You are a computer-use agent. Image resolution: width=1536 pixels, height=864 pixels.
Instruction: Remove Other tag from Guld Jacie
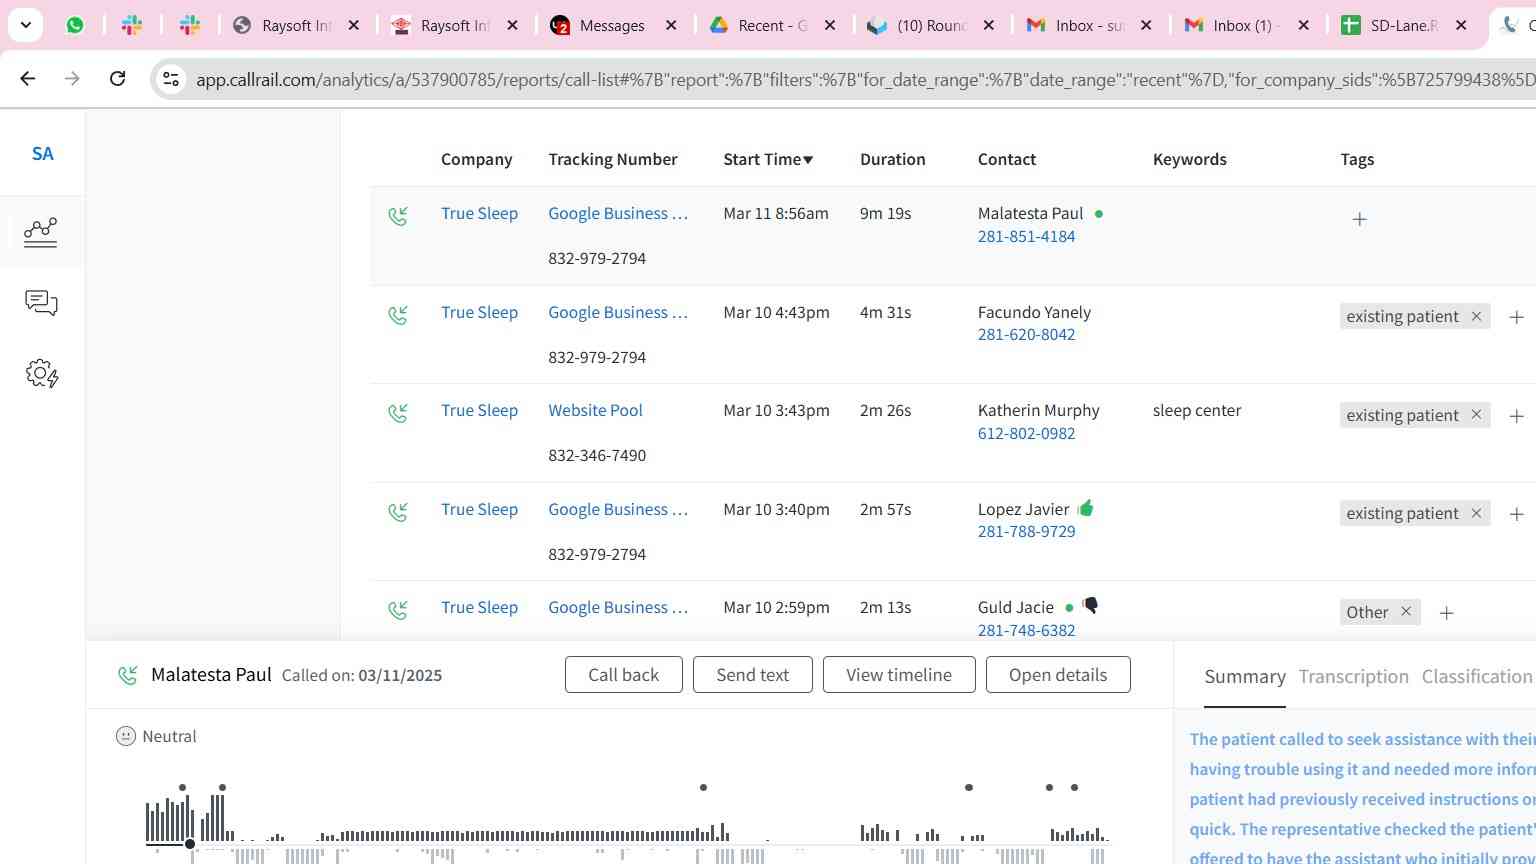click(1406, 611)
